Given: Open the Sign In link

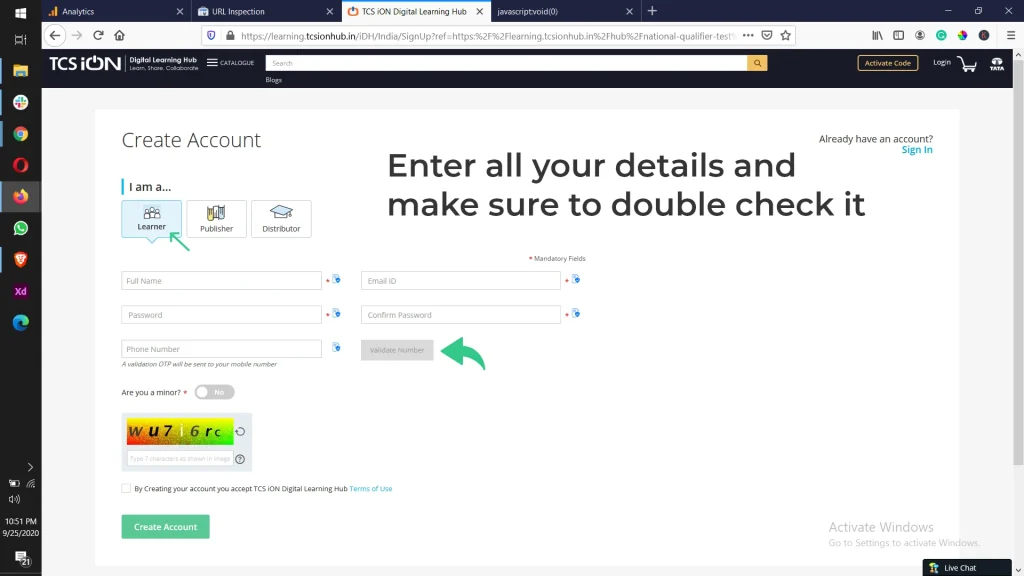Looking at the screenshot, I should coord(916,150).
